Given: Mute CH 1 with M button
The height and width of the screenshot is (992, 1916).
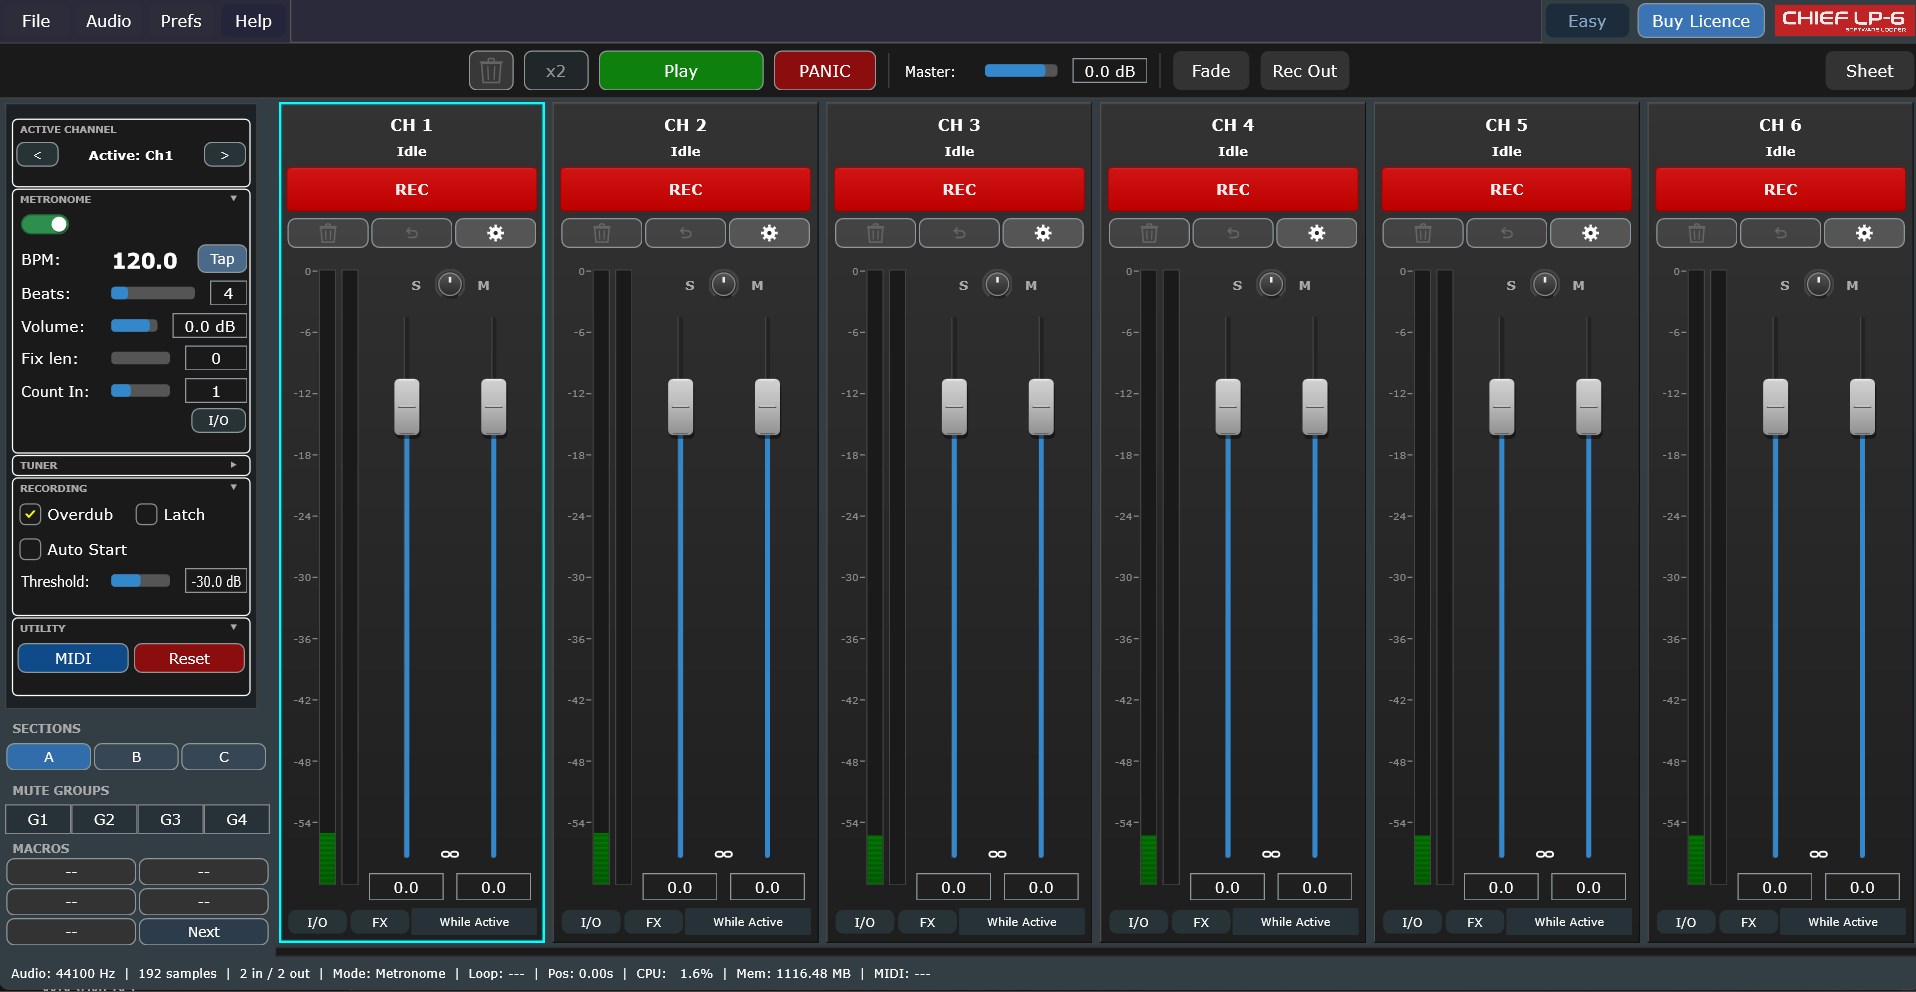Looking at the screenshot, I should click(484, 286).
